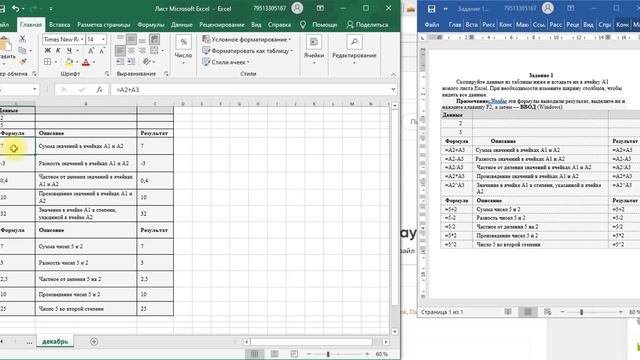This screenshot has width=640, height=360.
Task: Click the Decrease Indent icon in Excel
Action: [120, 62]
